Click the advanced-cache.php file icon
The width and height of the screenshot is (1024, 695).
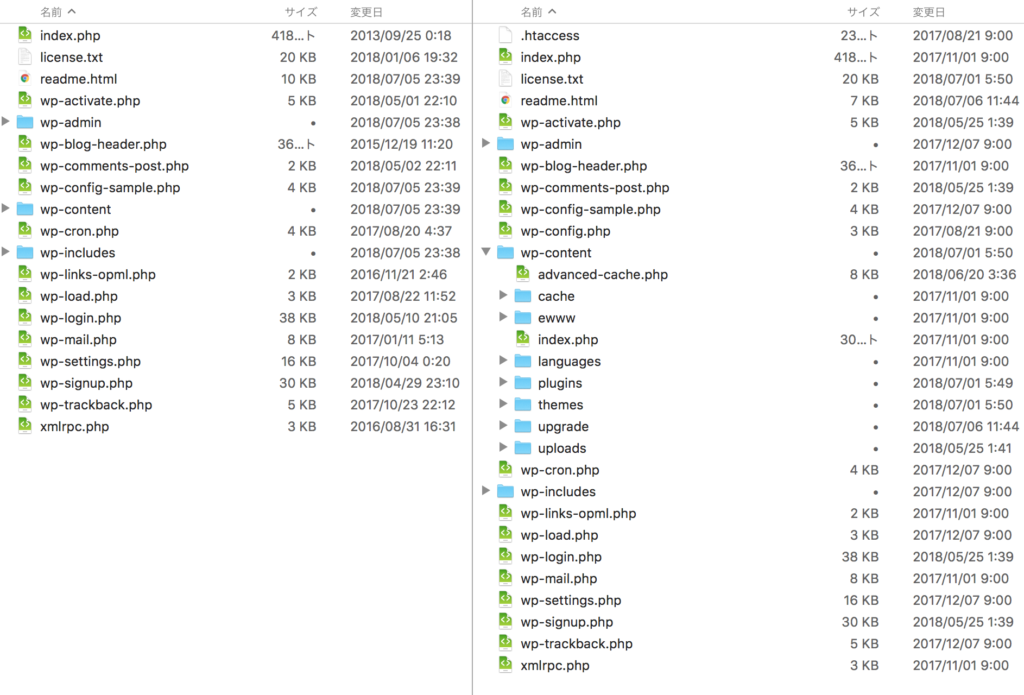(523, 274)
